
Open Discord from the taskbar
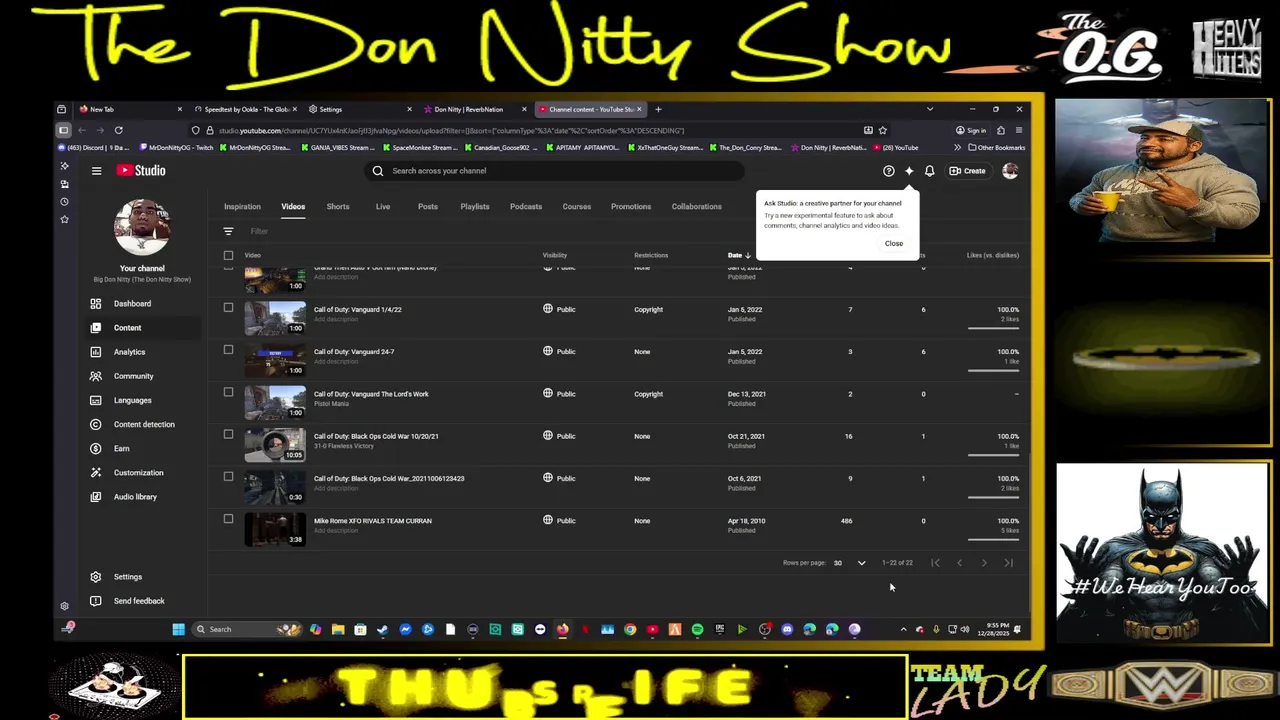click(x=787, y=629)
